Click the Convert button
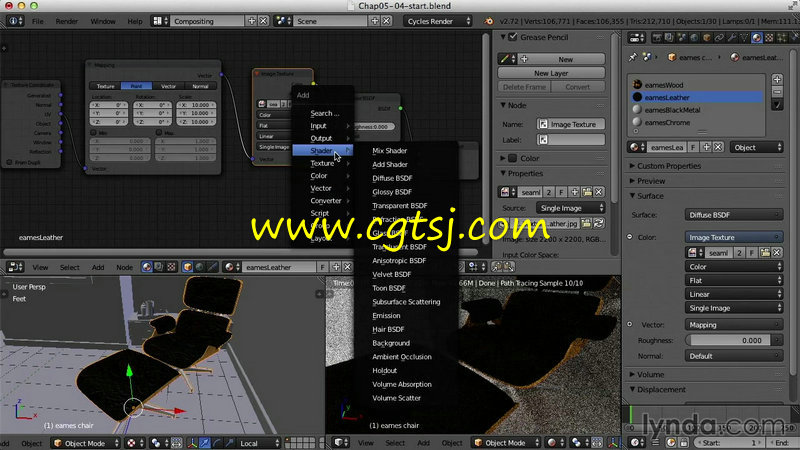The image size is (800, 450). (x=578, y=87)
